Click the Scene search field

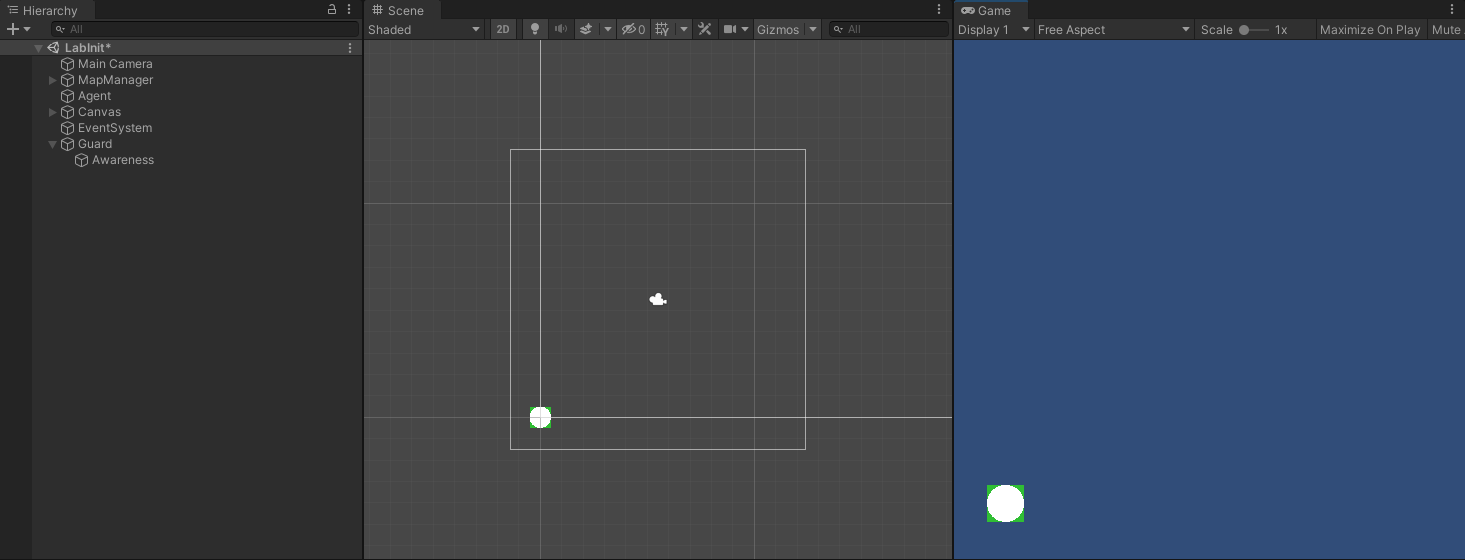point(888,29)
